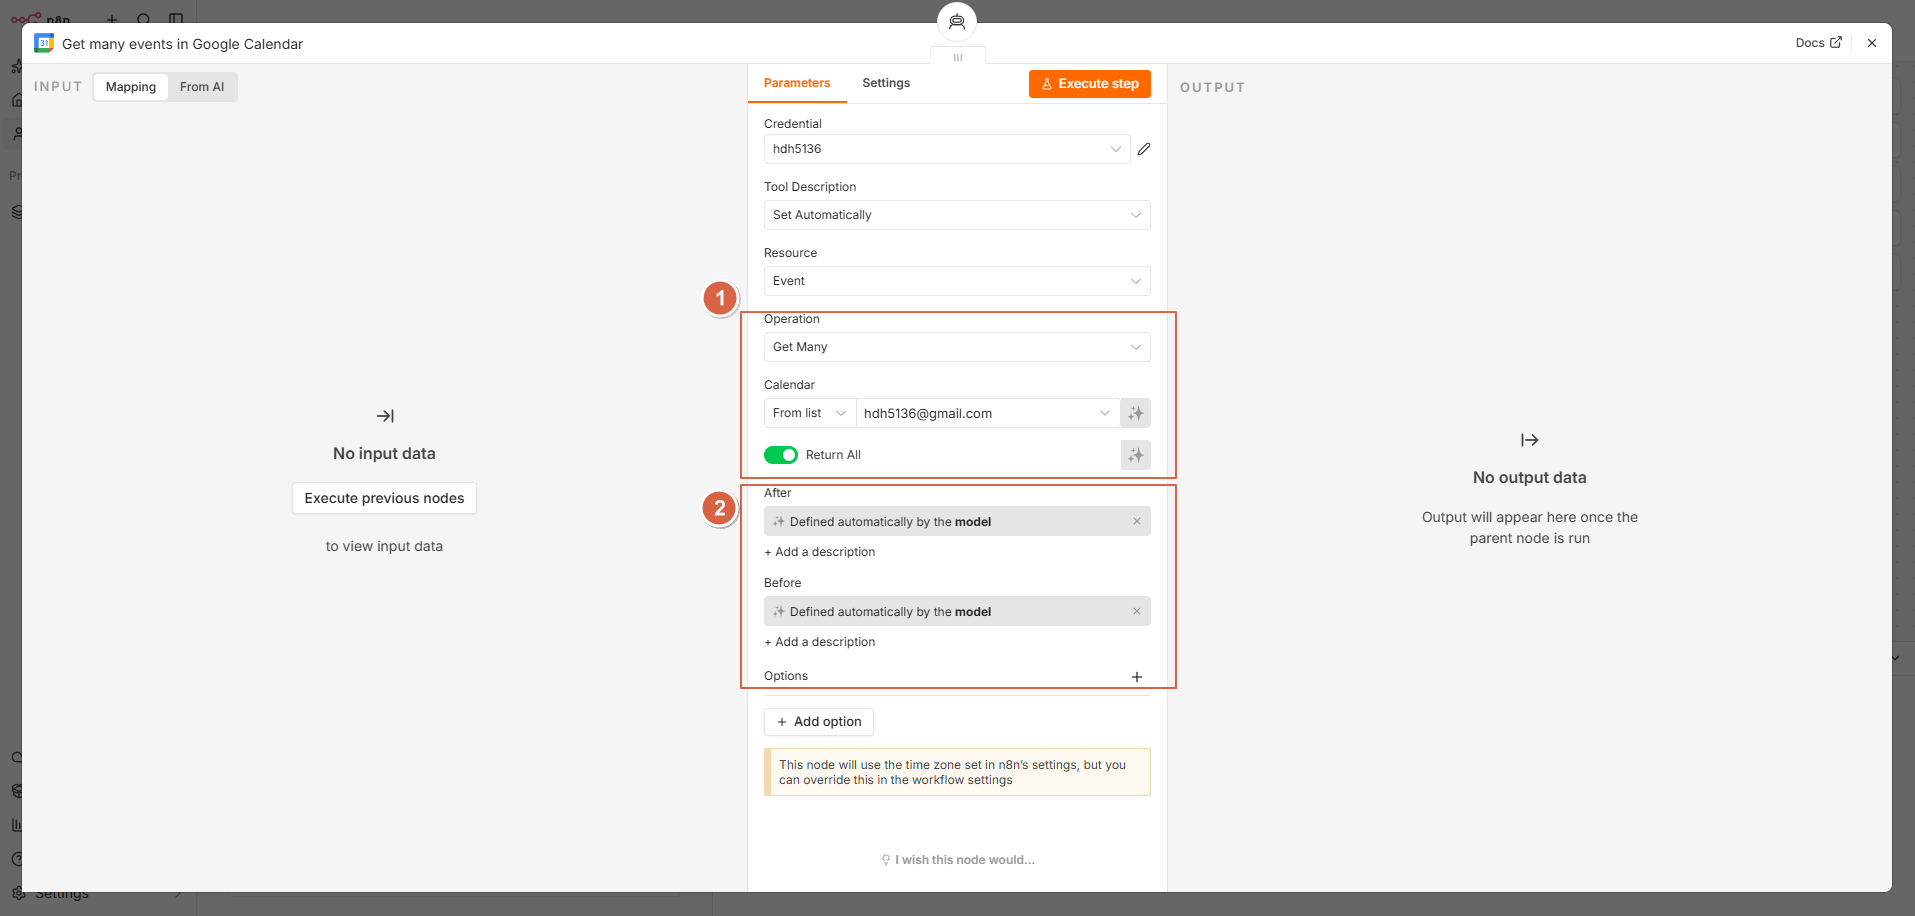The height and width of the screenshot is (916, 1915).
Task: Open the Credential dropdown showing hdh5136
Action: pyautogui.click(x=947, y=149)
